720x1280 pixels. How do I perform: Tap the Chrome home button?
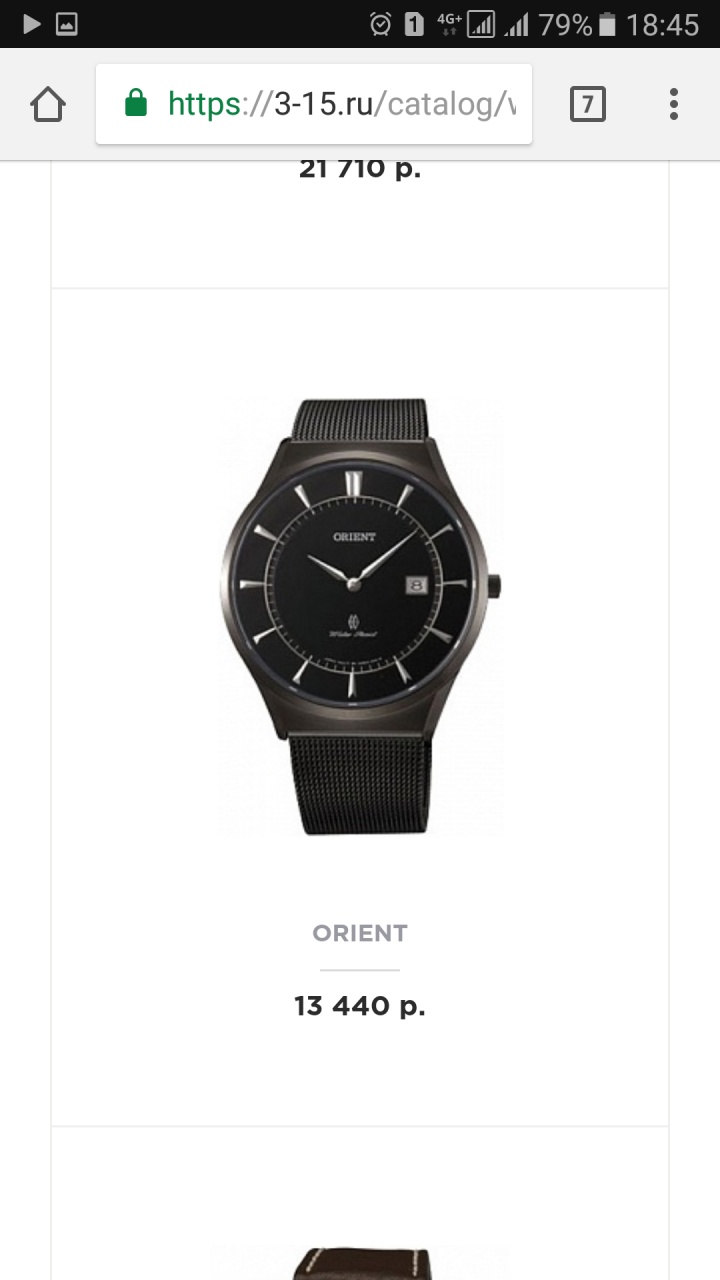pyautogui.click(x=48, y=104)
